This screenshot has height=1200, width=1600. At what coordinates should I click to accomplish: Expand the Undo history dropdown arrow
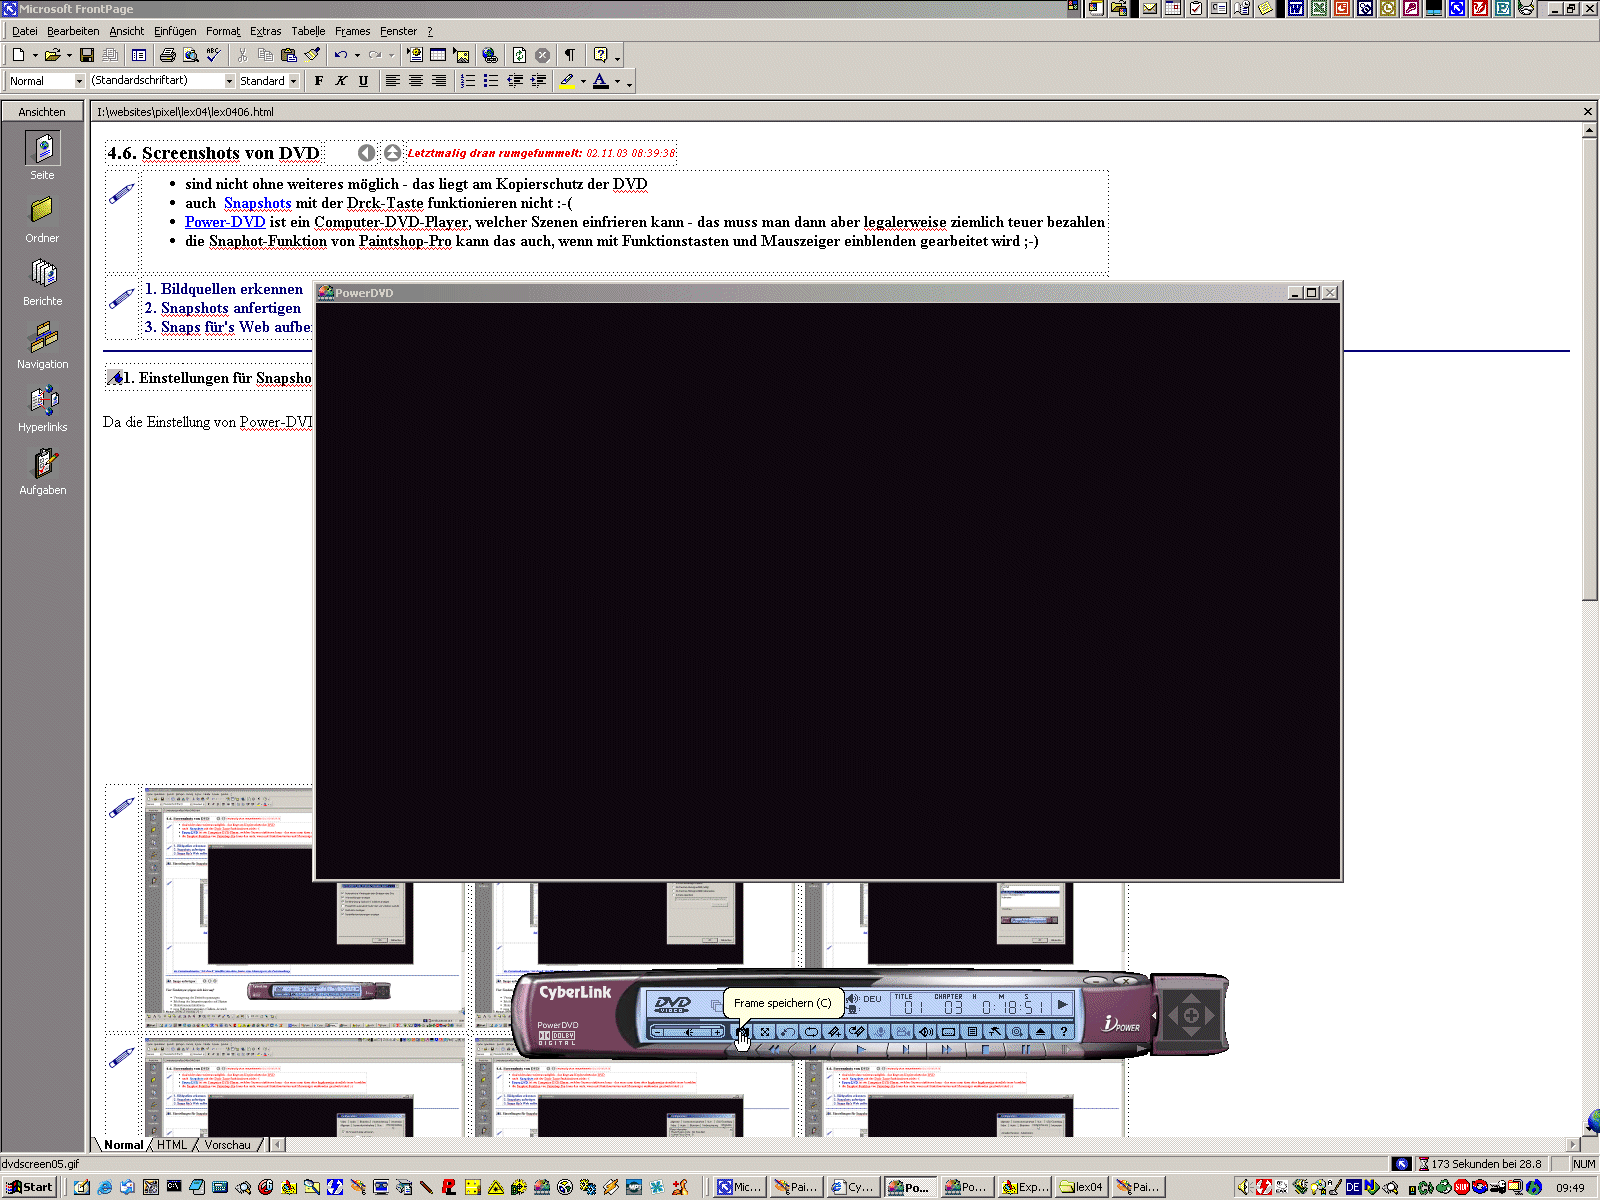pos(357,55)
